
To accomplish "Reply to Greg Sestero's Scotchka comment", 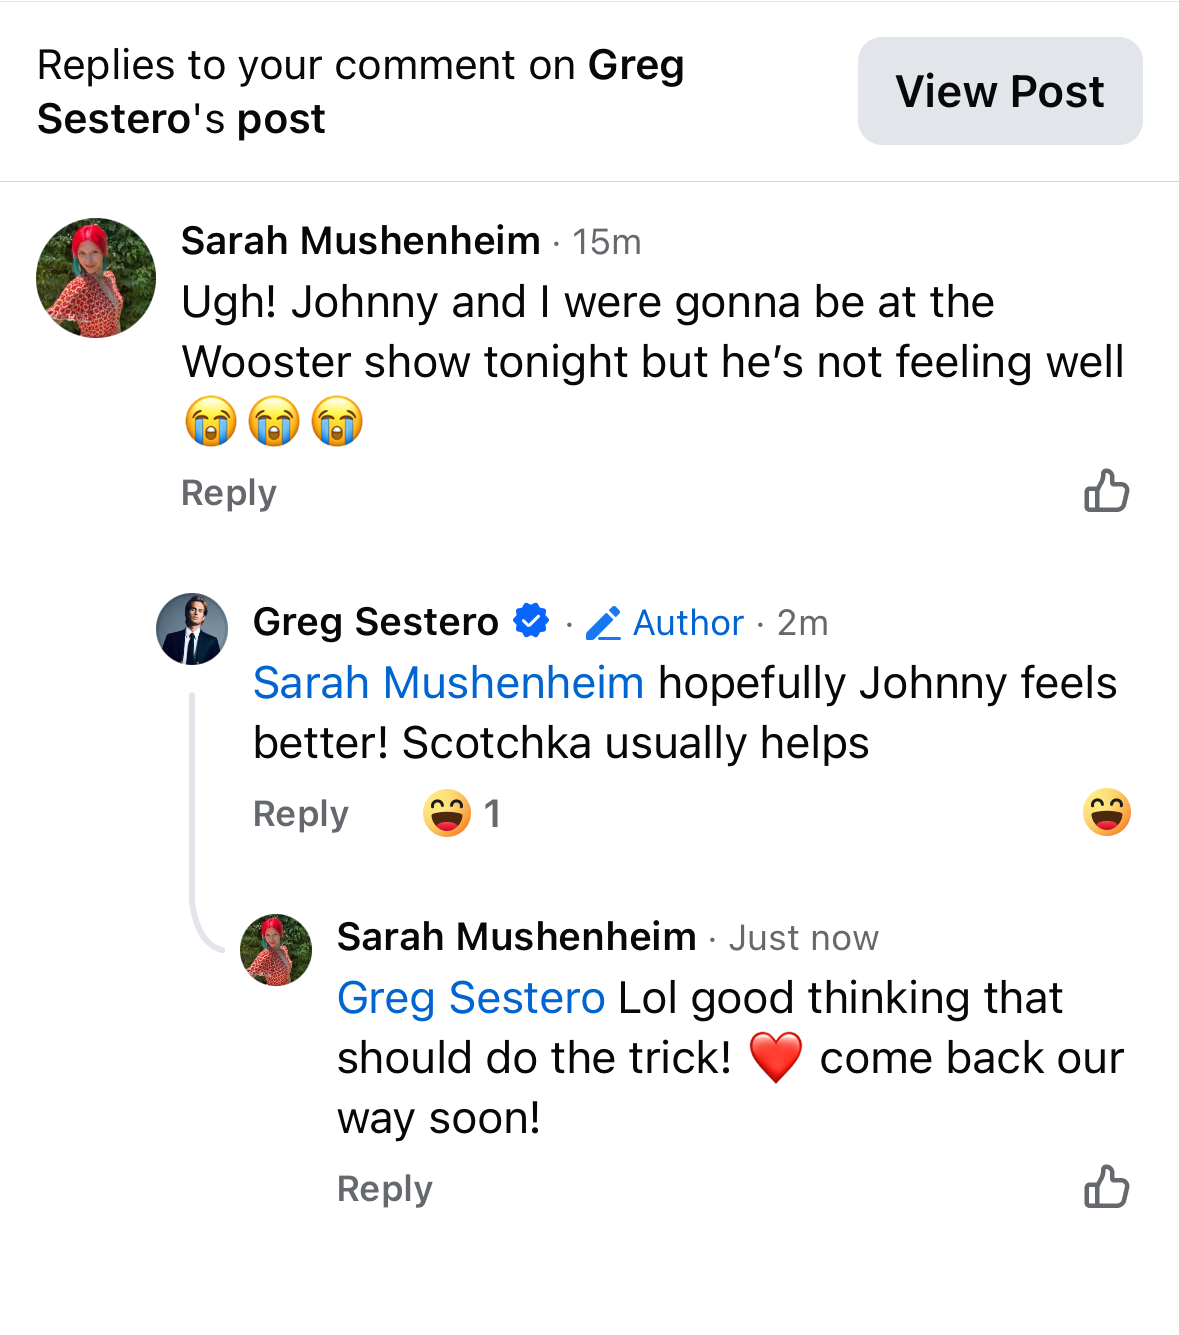I will coord(300,814).
